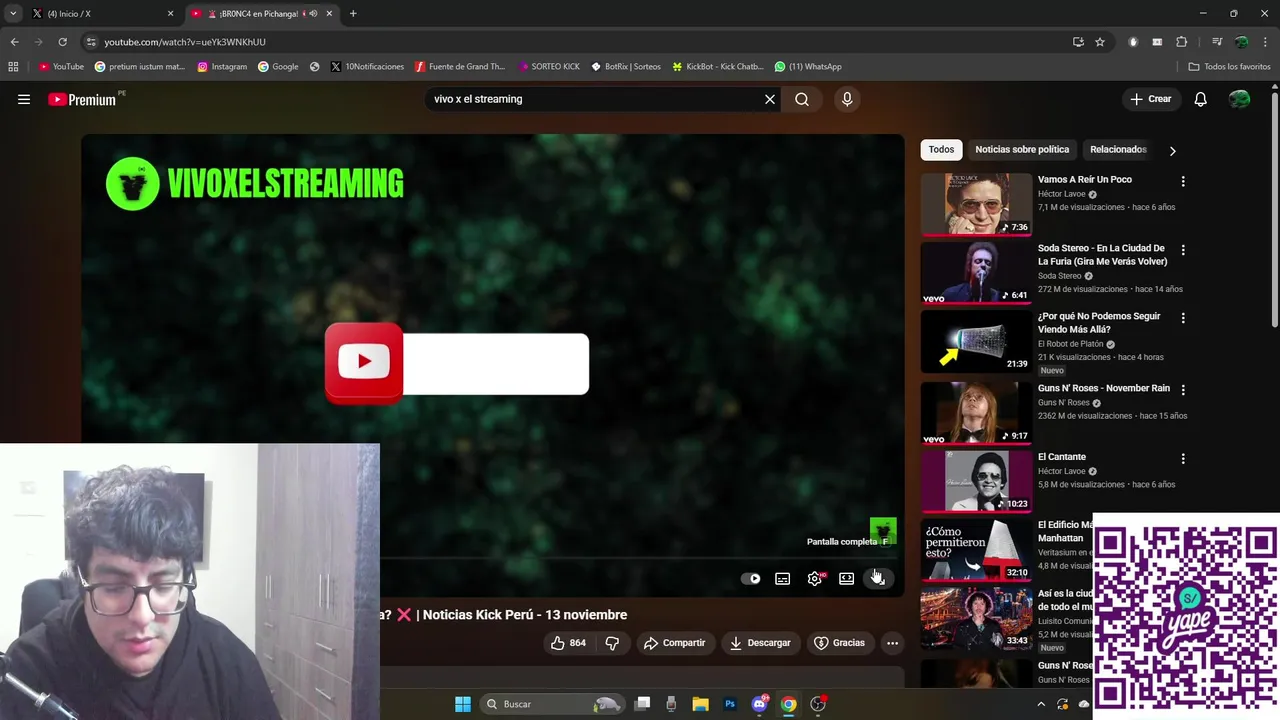Image resolution: width=1280 pixels, height=720 pixels.
Task: Open the Gracias super thanks button
Action: tap(839, 643)
